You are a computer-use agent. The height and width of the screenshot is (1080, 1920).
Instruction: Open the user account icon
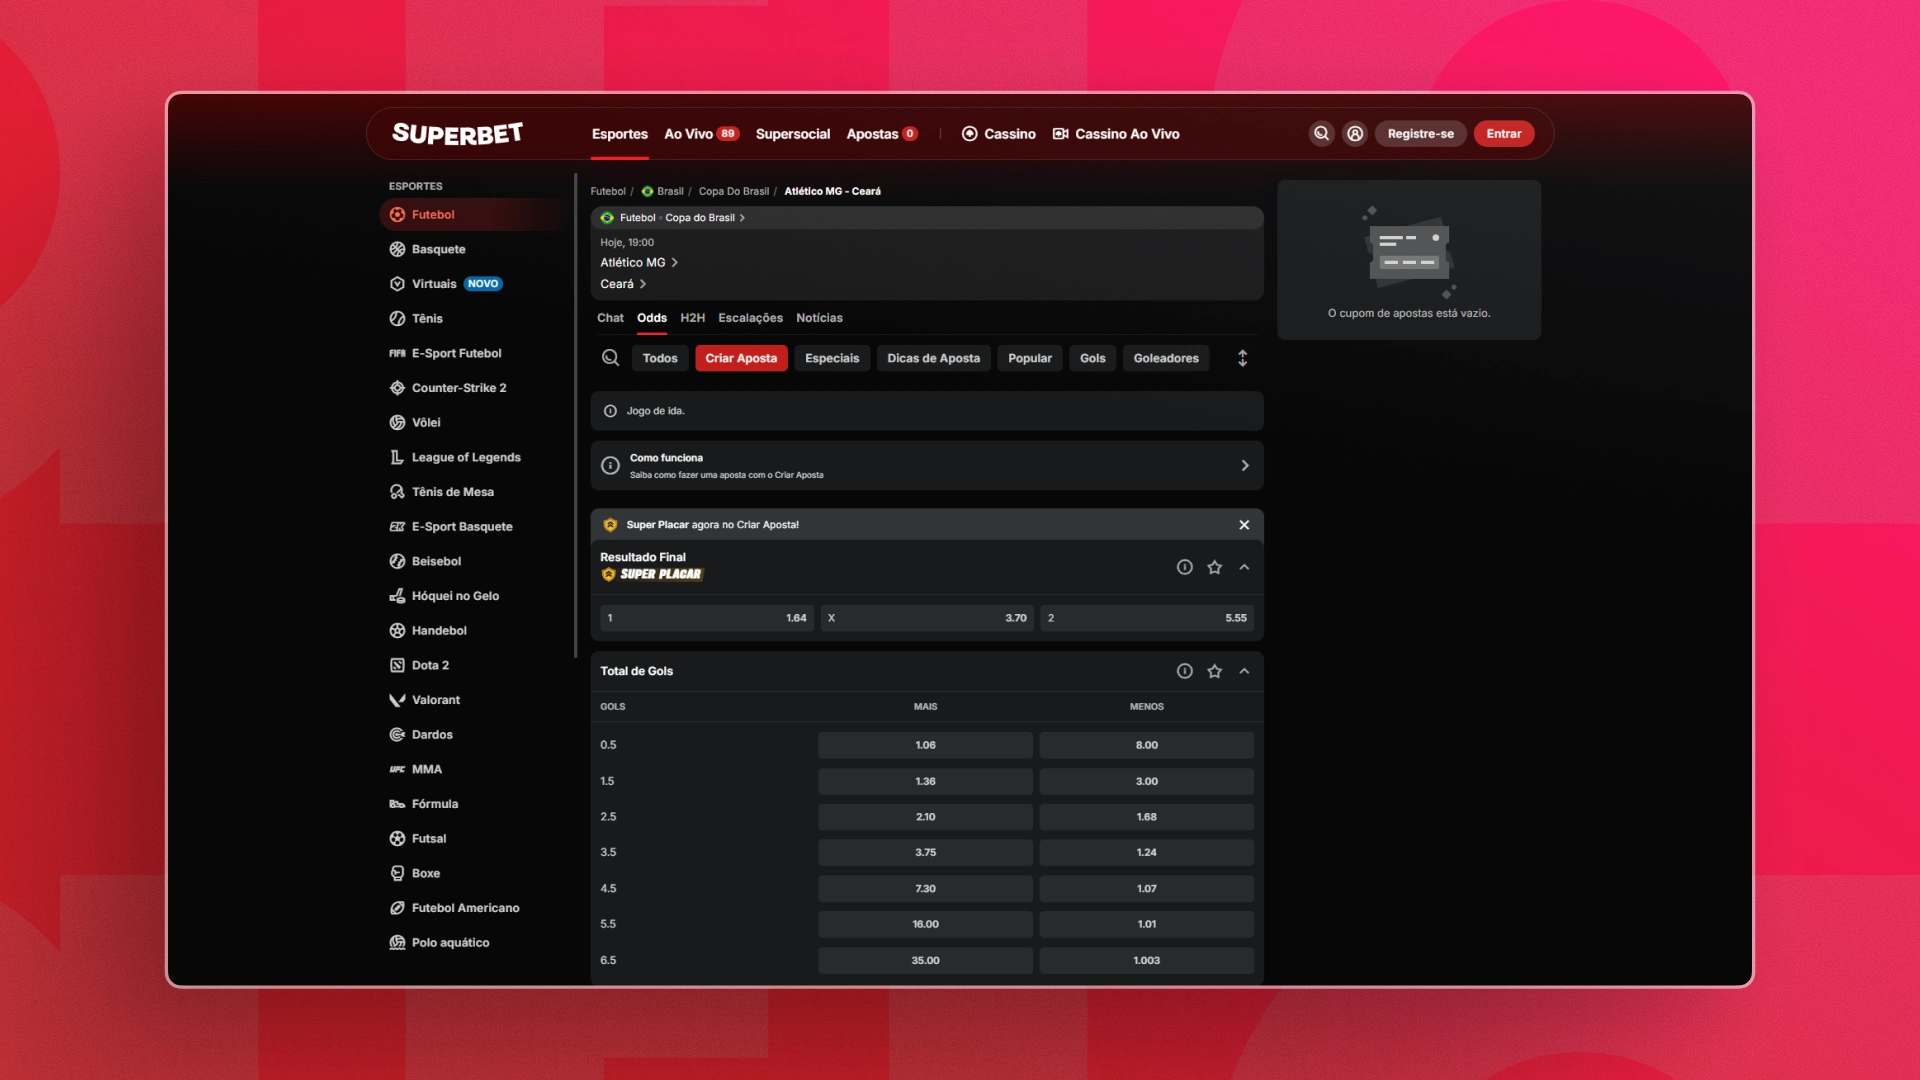click(x=1355, y=134)
